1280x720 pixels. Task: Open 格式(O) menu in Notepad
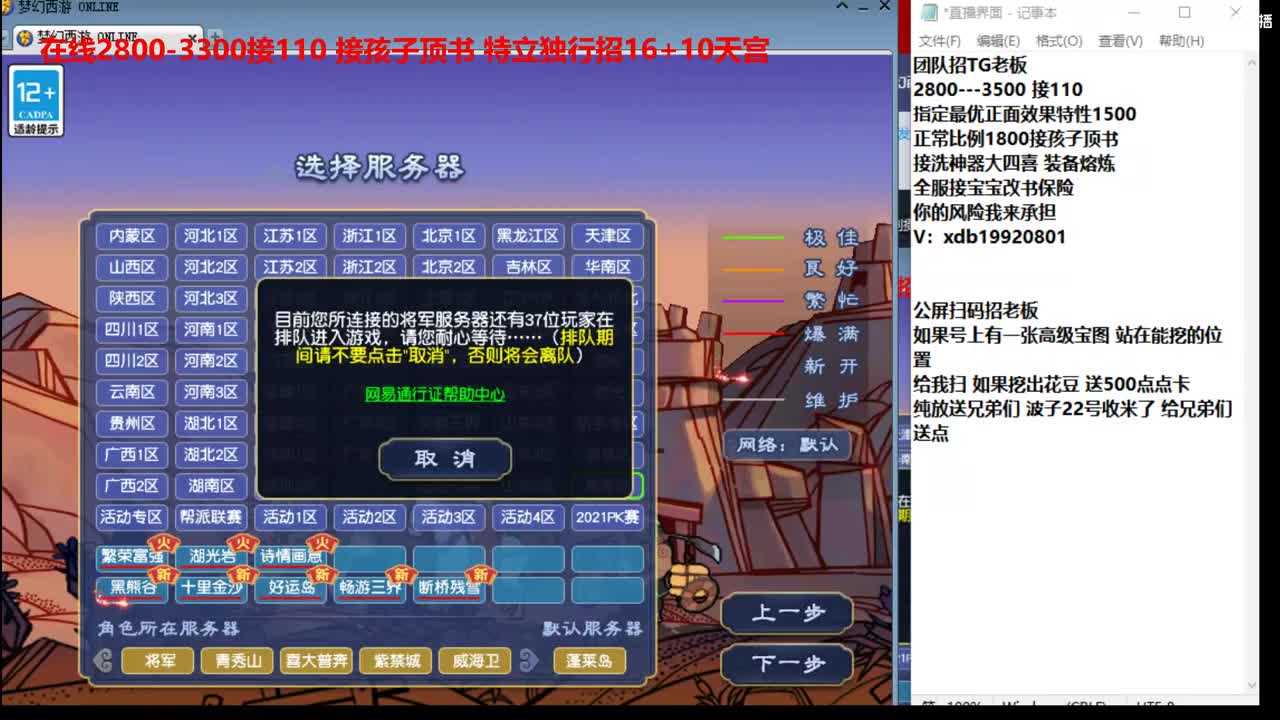[x=1059, y=41]
